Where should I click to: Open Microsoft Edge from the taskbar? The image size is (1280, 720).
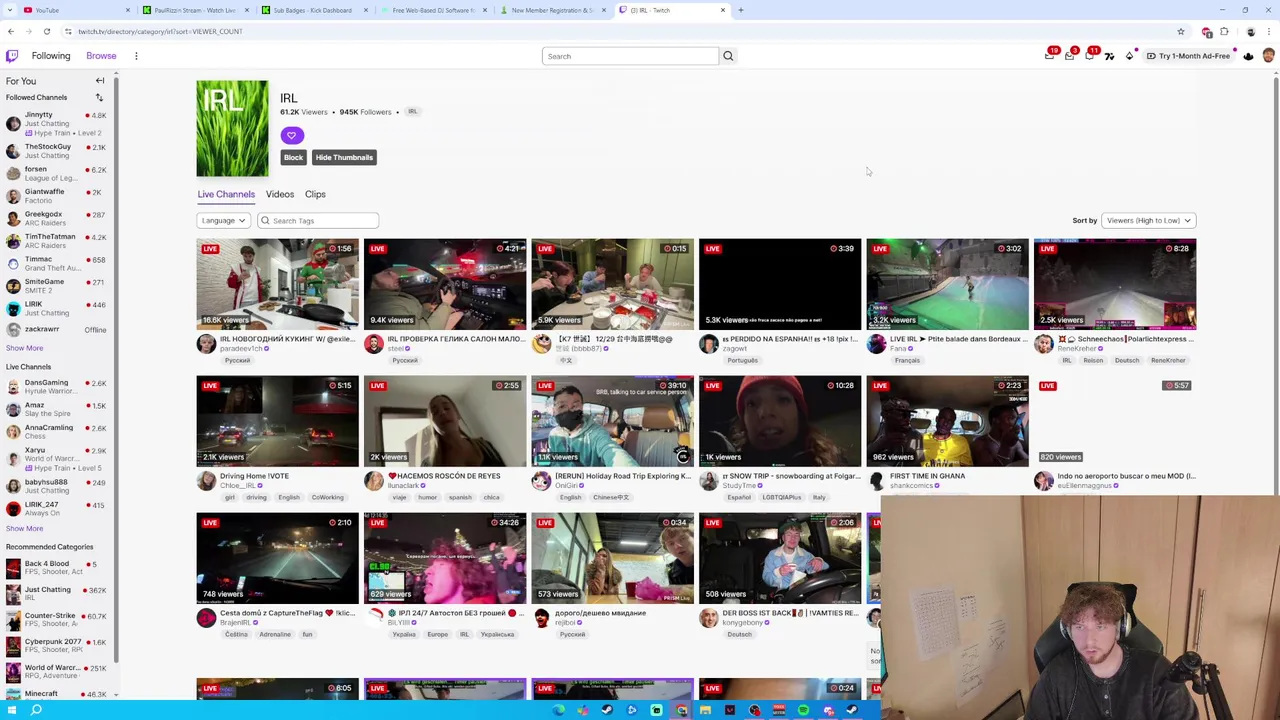pos(558,710)
